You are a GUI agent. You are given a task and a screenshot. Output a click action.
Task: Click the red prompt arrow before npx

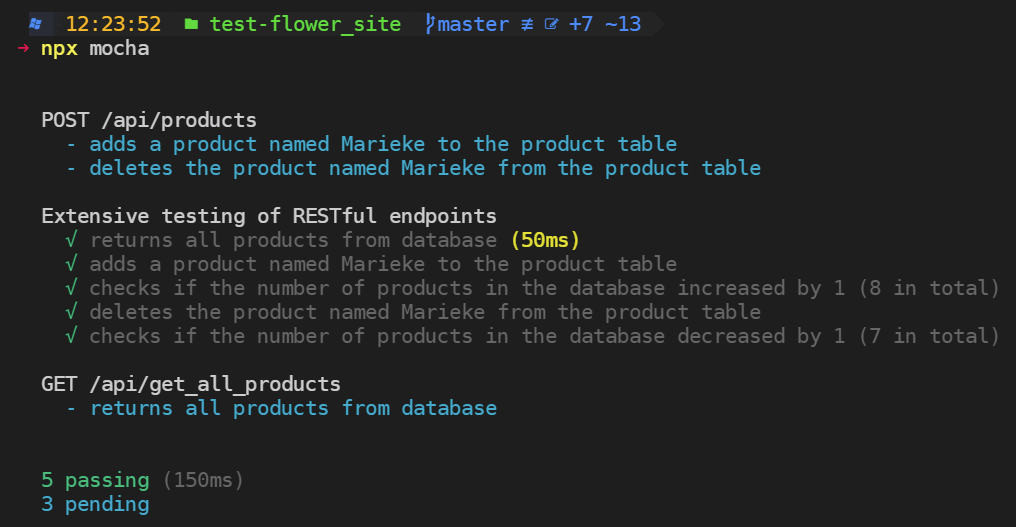click(x=23, y=48)
